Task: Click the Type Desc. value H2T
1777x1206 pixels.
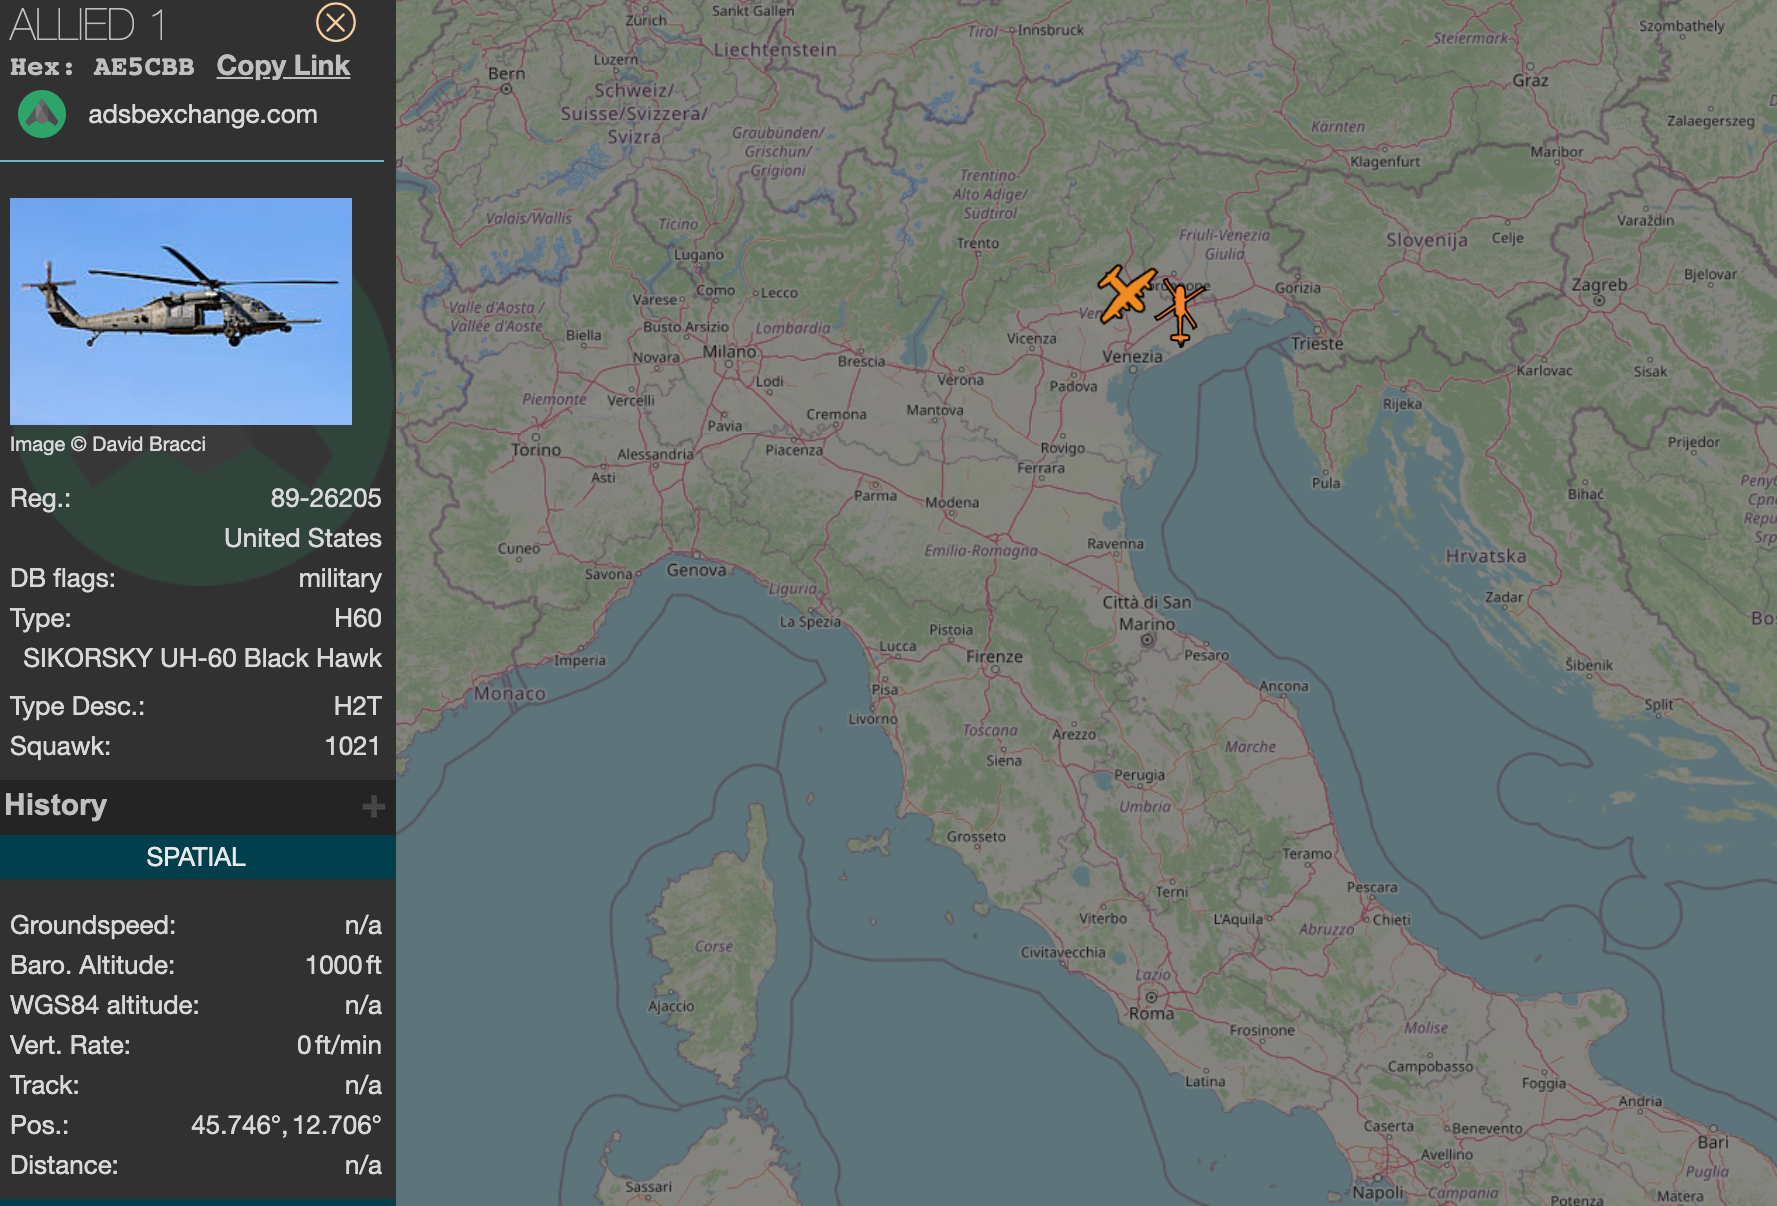Action: point(357,706)
